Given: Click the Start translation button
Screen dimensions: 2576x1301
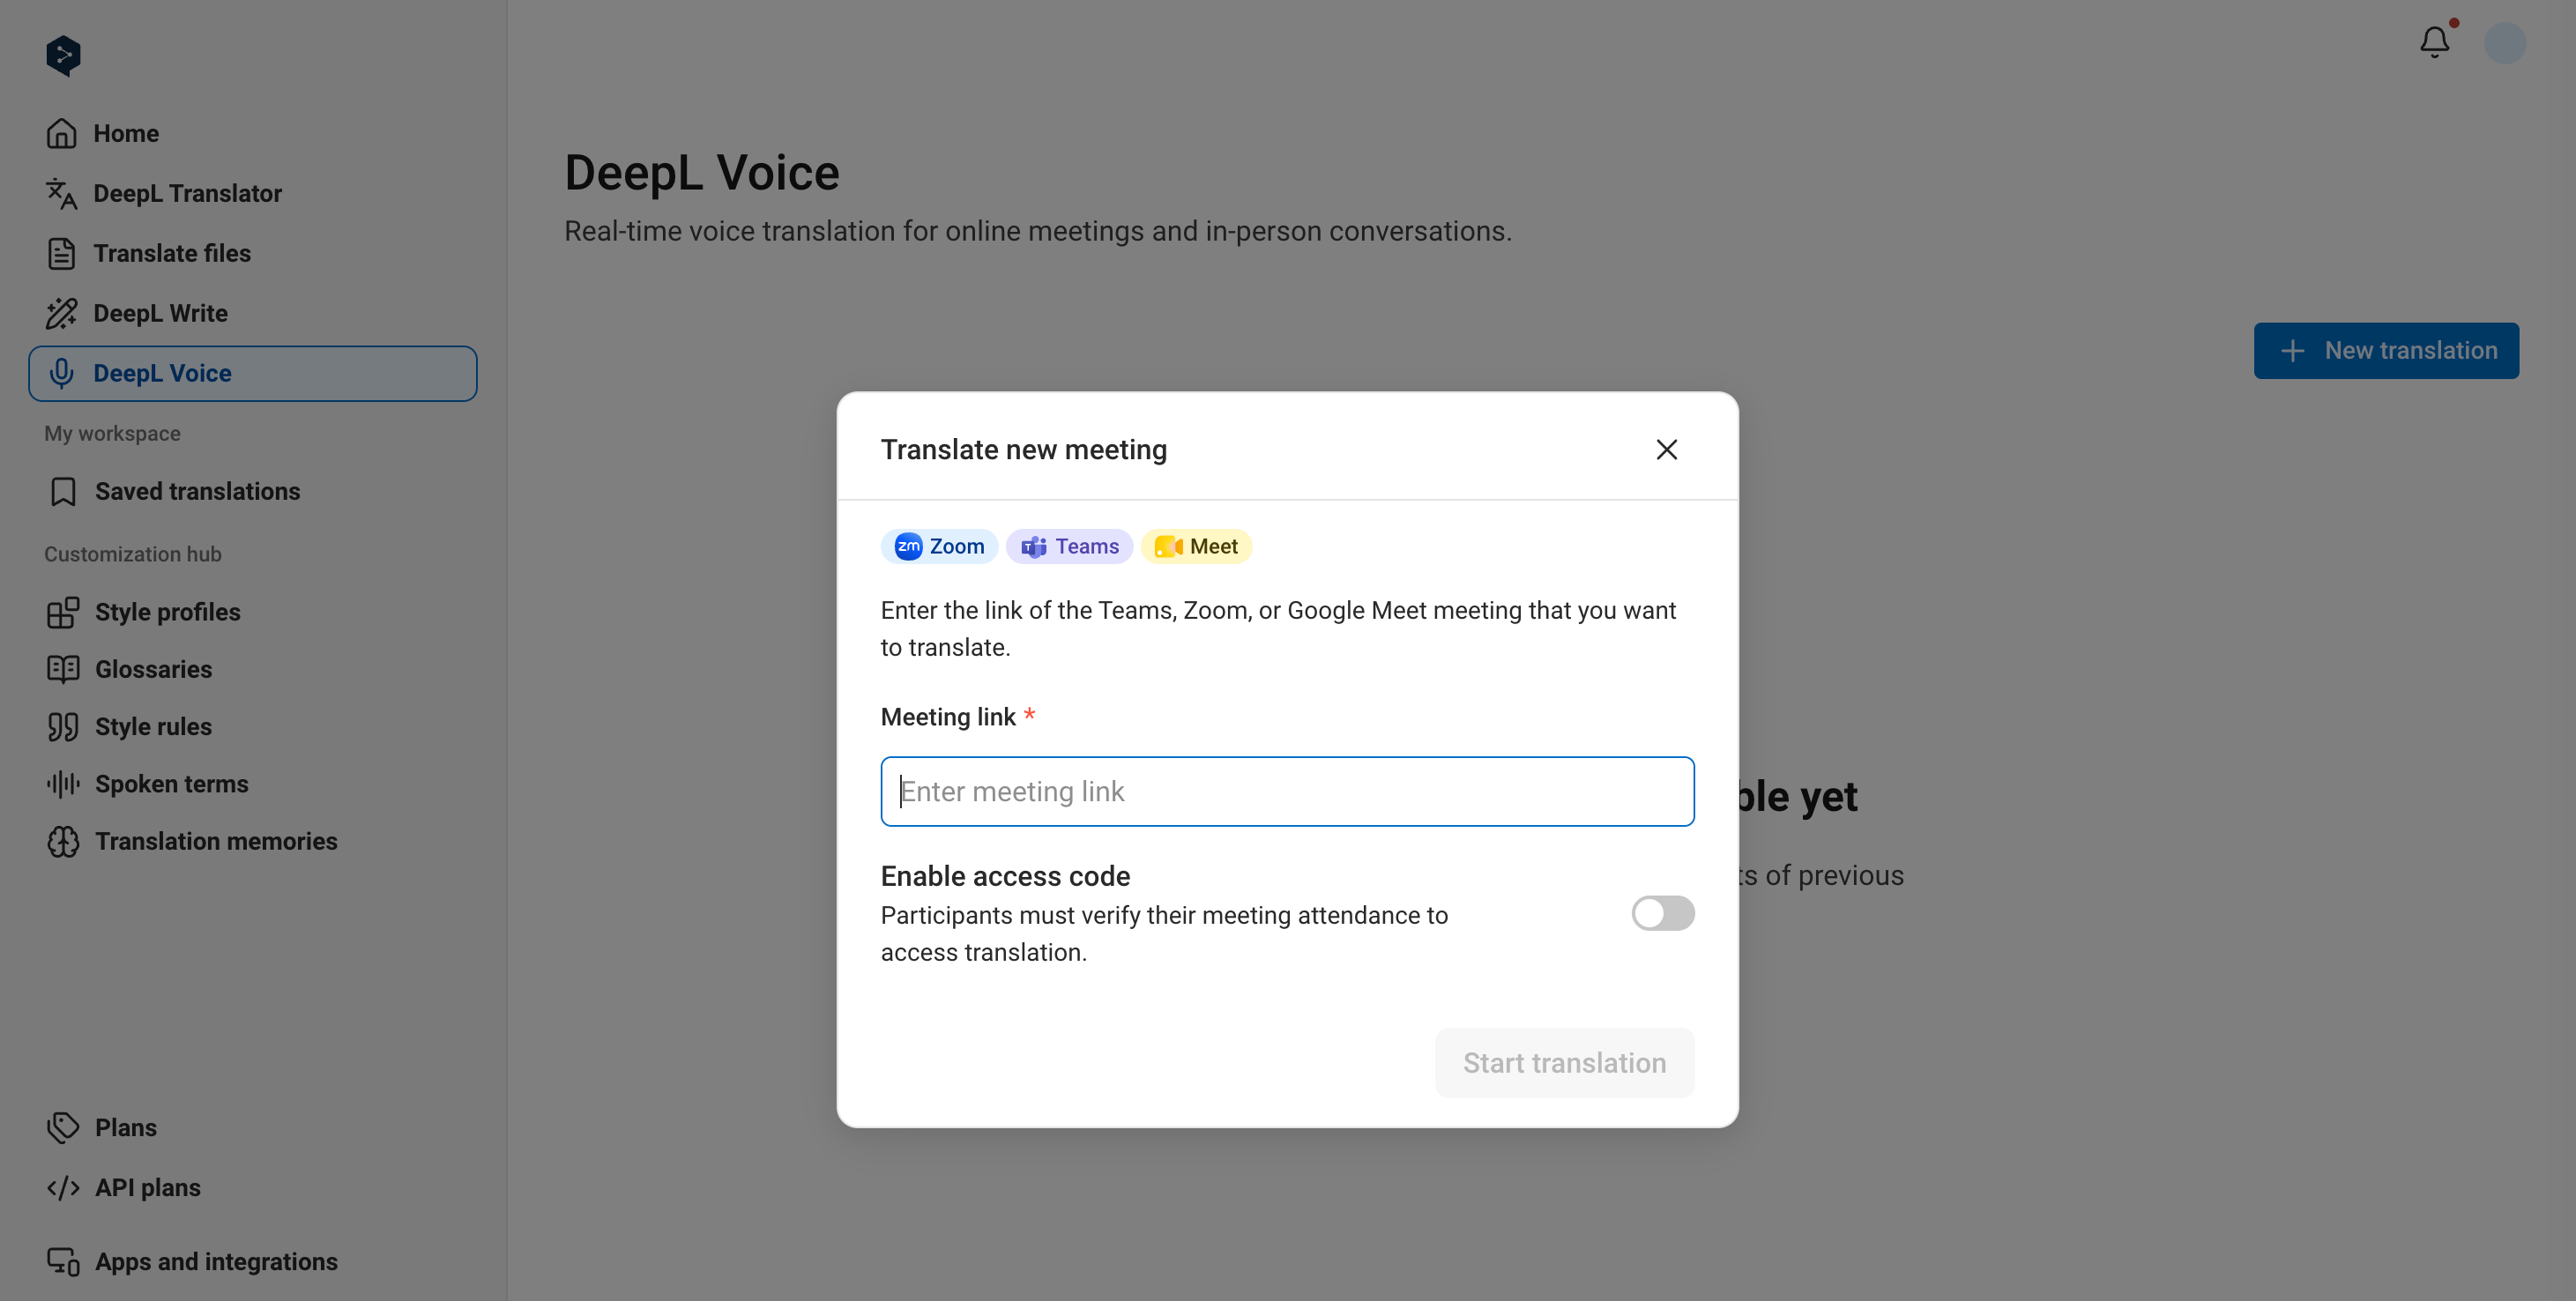Looking at the screenshot, I should [x=1564, y=1062].
